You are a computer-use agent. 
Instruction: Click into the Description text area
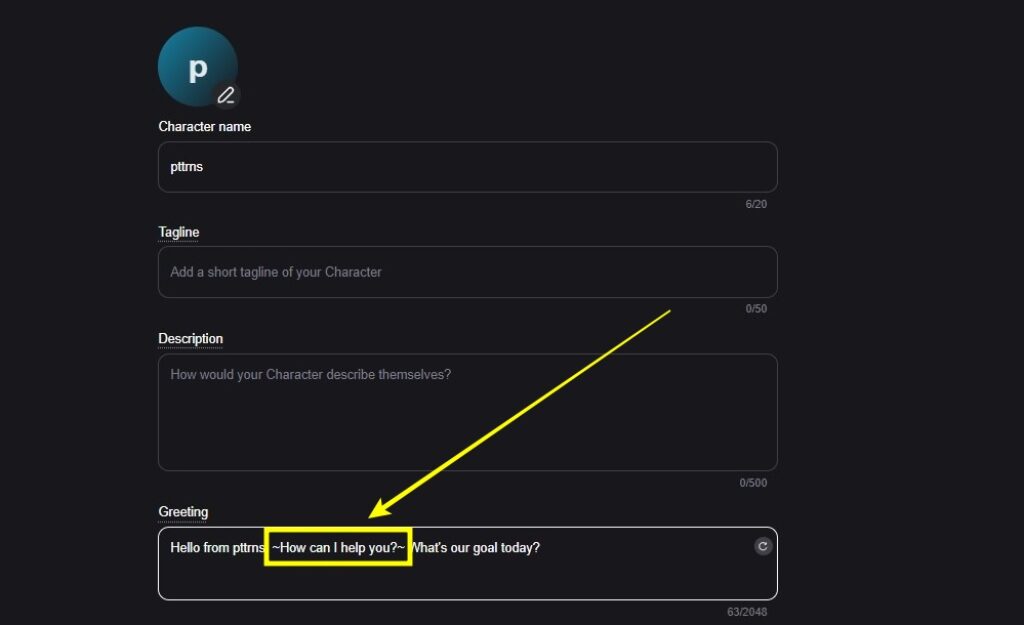coord(468,412)
